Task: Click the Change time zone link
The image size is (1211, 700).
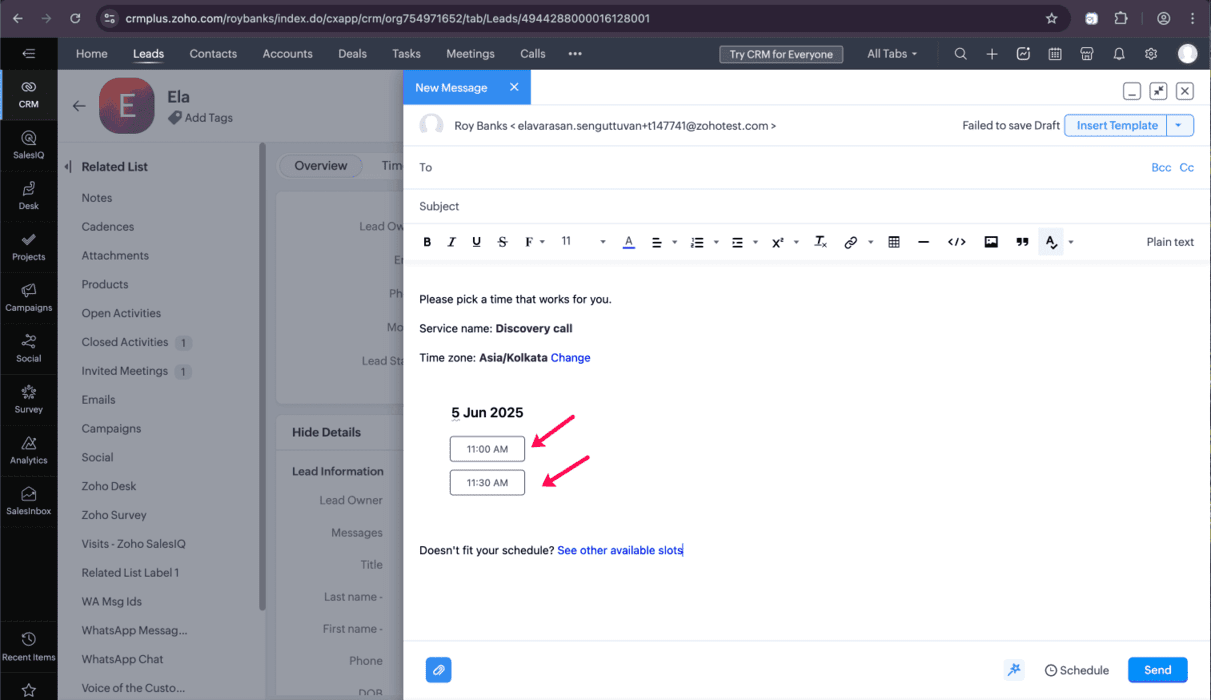Action: coord(570,358)
